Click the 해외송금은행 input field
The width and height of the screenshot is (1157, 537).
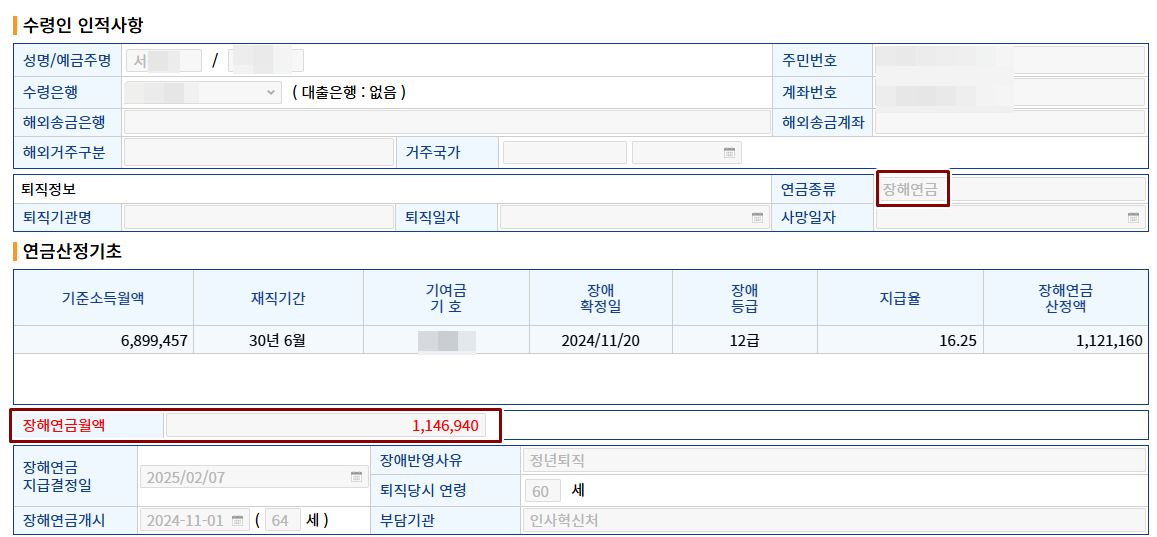447,123
